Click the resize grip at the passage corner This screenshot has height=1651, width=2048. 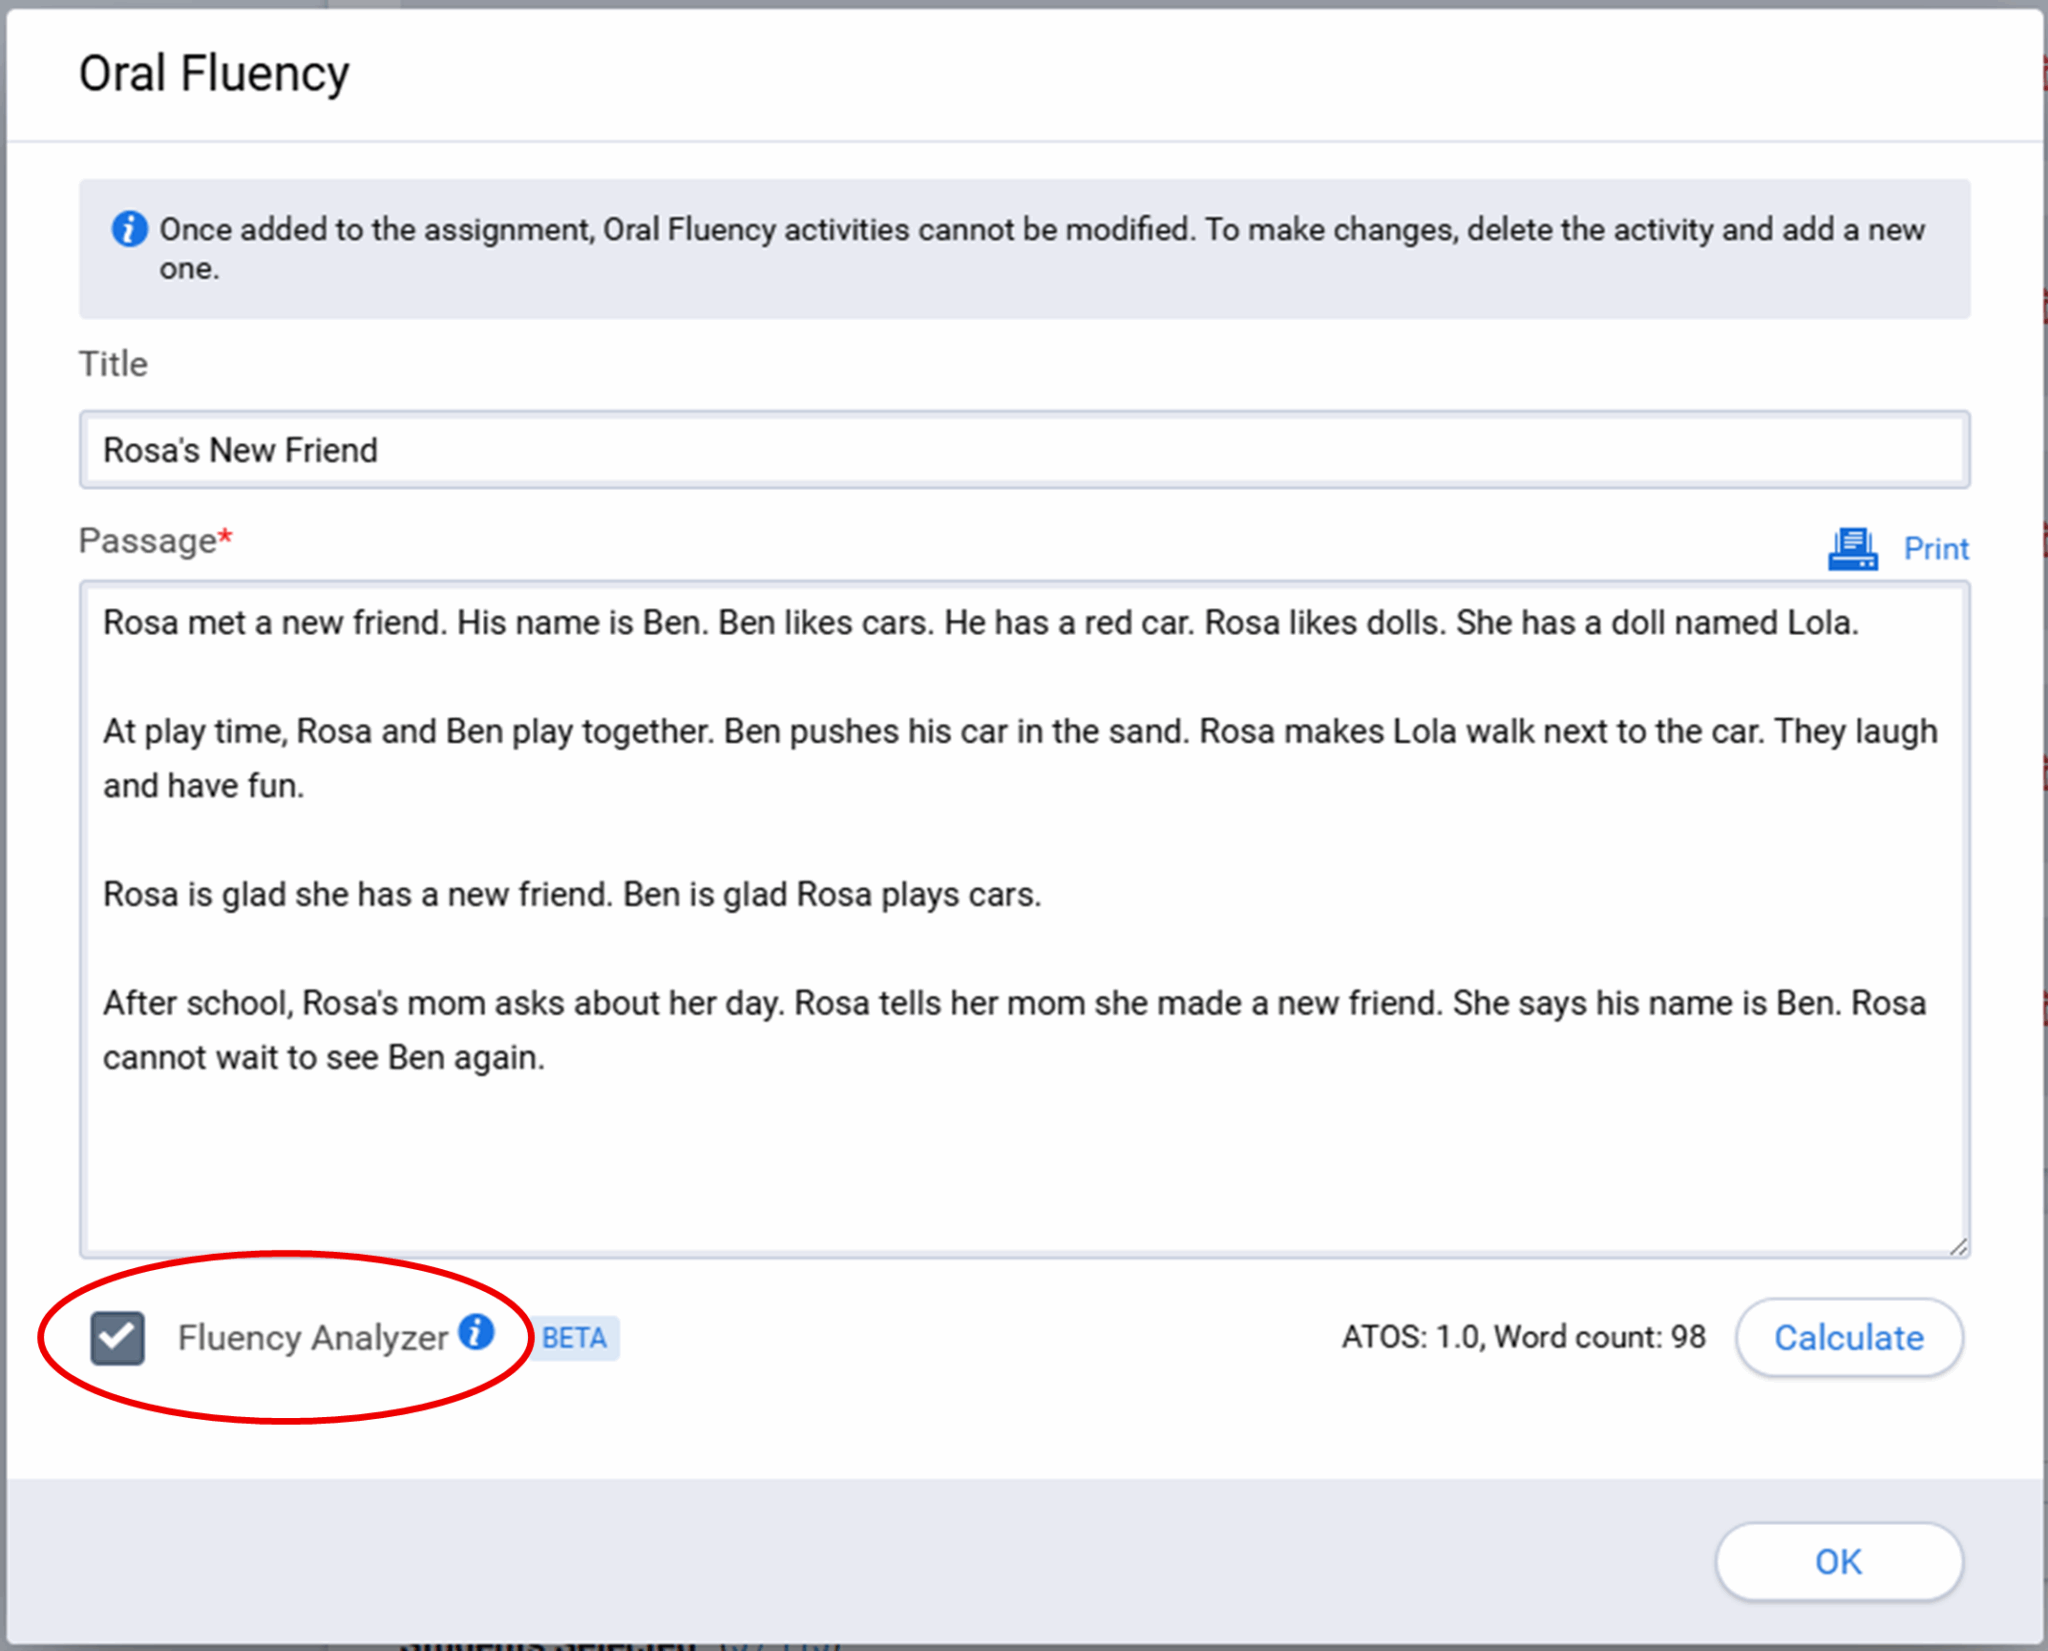pyautogui.click(x=1958, y=1245)
